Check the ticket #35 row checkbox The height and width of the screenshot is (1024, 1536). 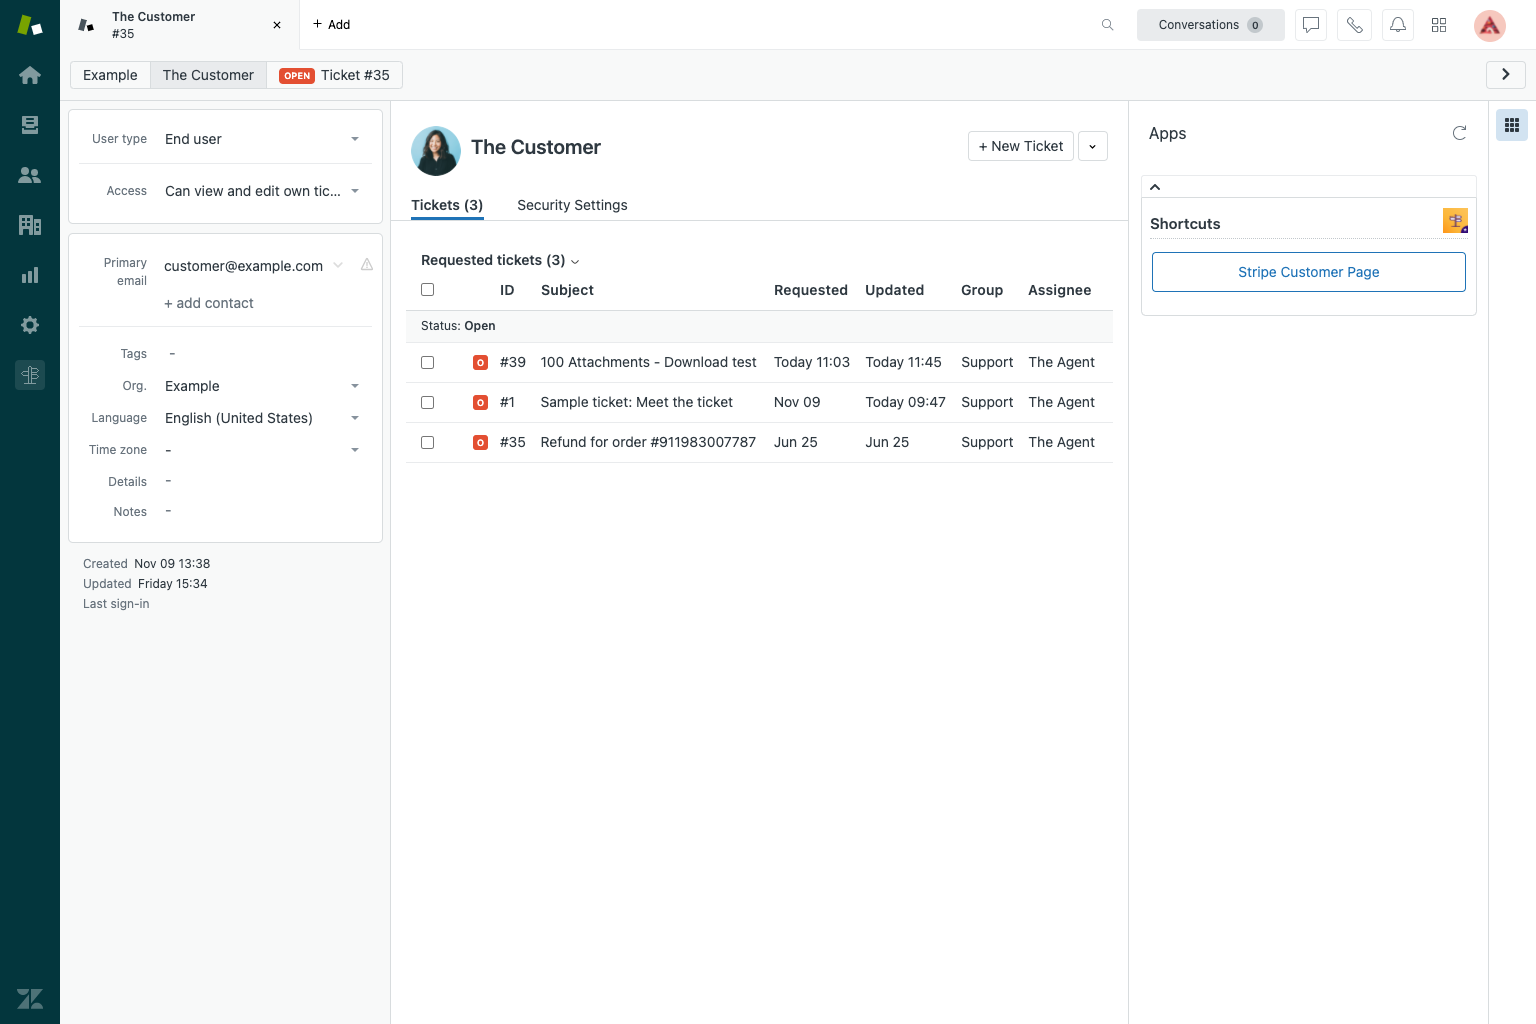(428, 442)
